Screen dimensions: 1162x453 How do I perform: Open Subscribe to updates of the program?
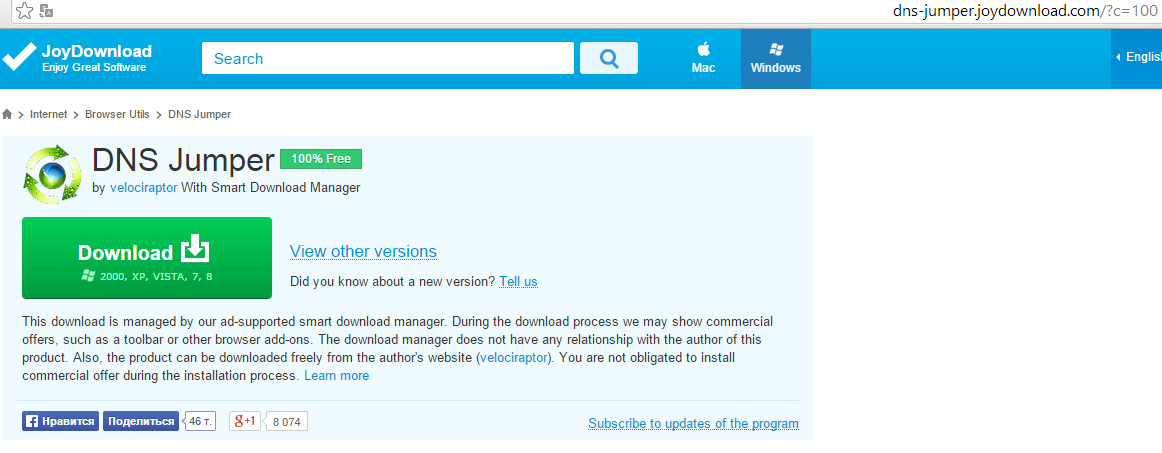[694, 424]
